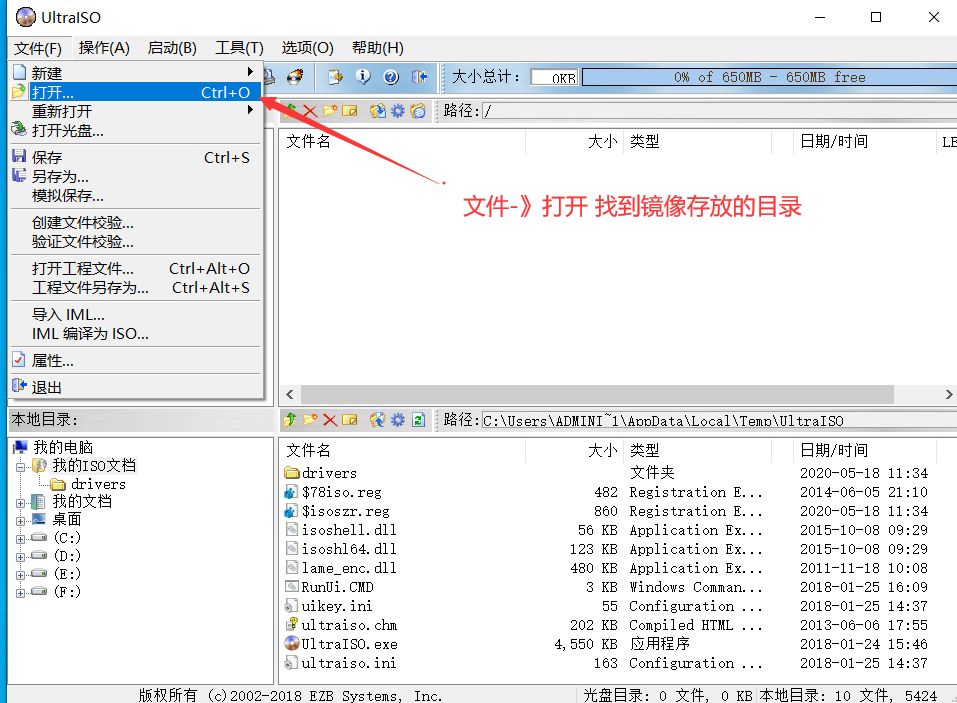The width and height of the screenshot is (957, 703).
Task: Expand the (D:) drive node
Action: 21,557
